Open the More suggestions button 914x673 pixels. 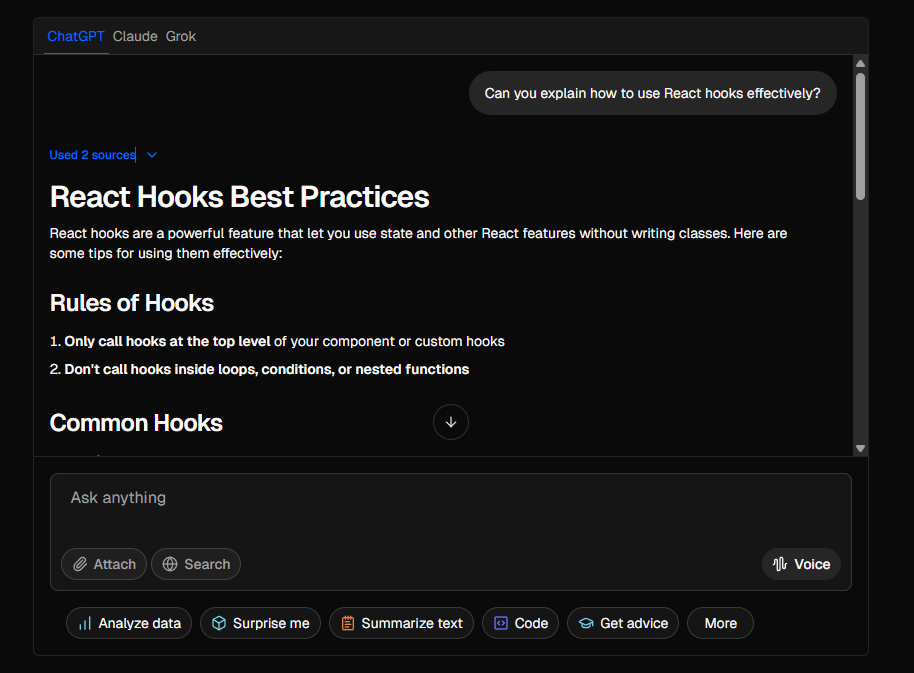[x=720, y=623]
